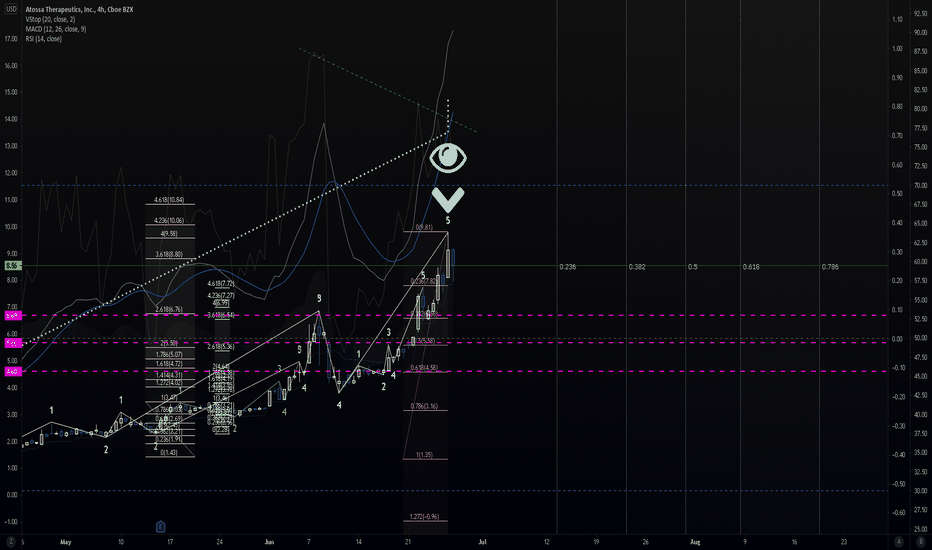The width and height of the screenshot is (932, 550).
Task: Click the middle magenta price label near 5.60
Action: [13, 343]
